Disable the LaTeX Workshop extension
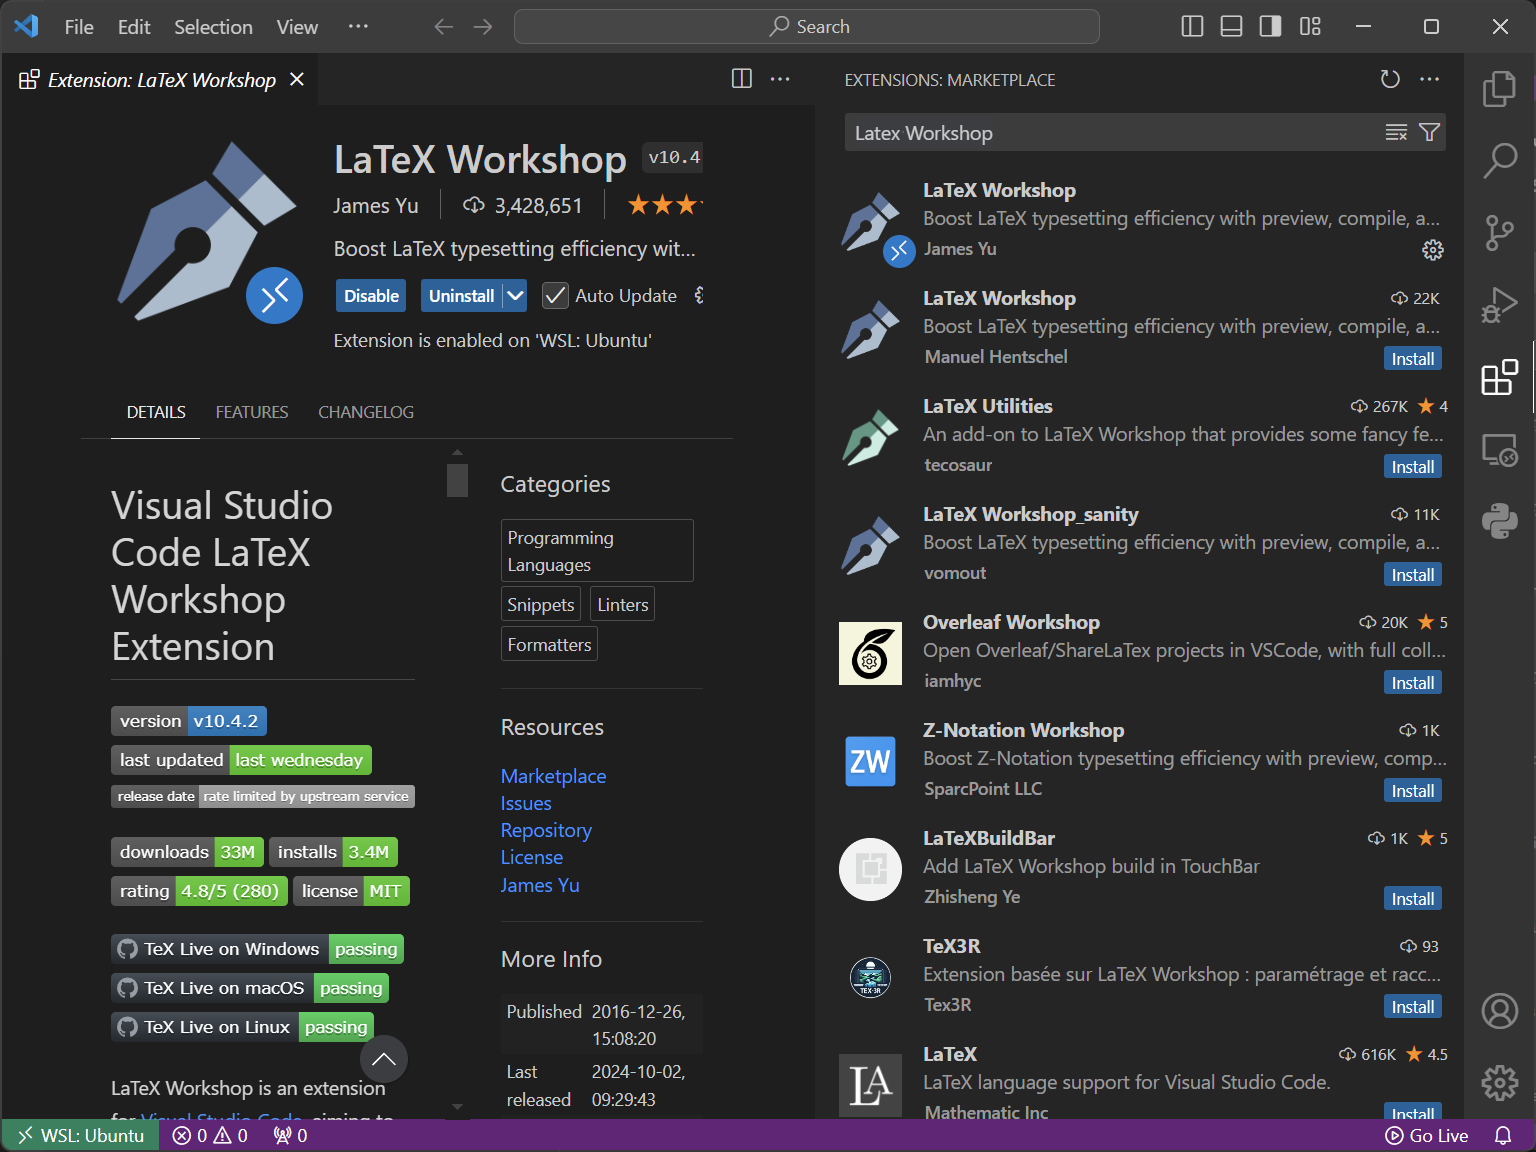The image size is (1536, 1152). pos(371,296)
